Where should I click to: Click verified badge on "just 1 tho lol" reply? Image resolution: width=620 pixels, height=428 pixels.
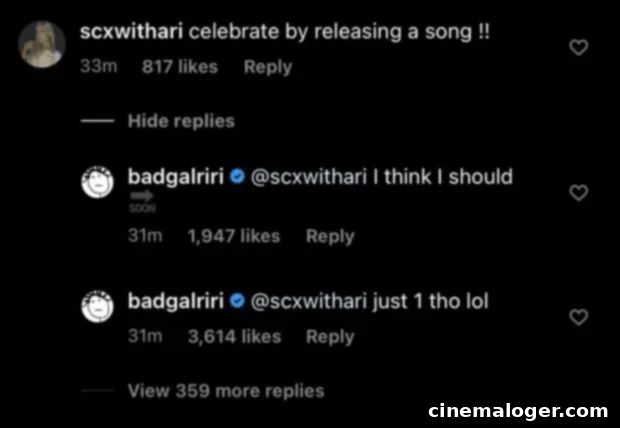[x=237, y=301]
